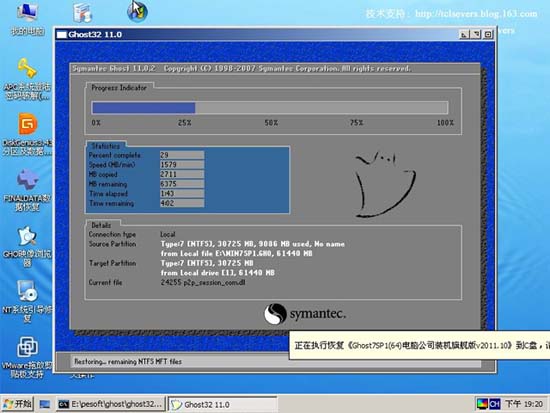Click the rightmost Ghost32 title bar control button
Image resolution: width=550 pixels, height=413 pixels.
[x=488, y=34]
